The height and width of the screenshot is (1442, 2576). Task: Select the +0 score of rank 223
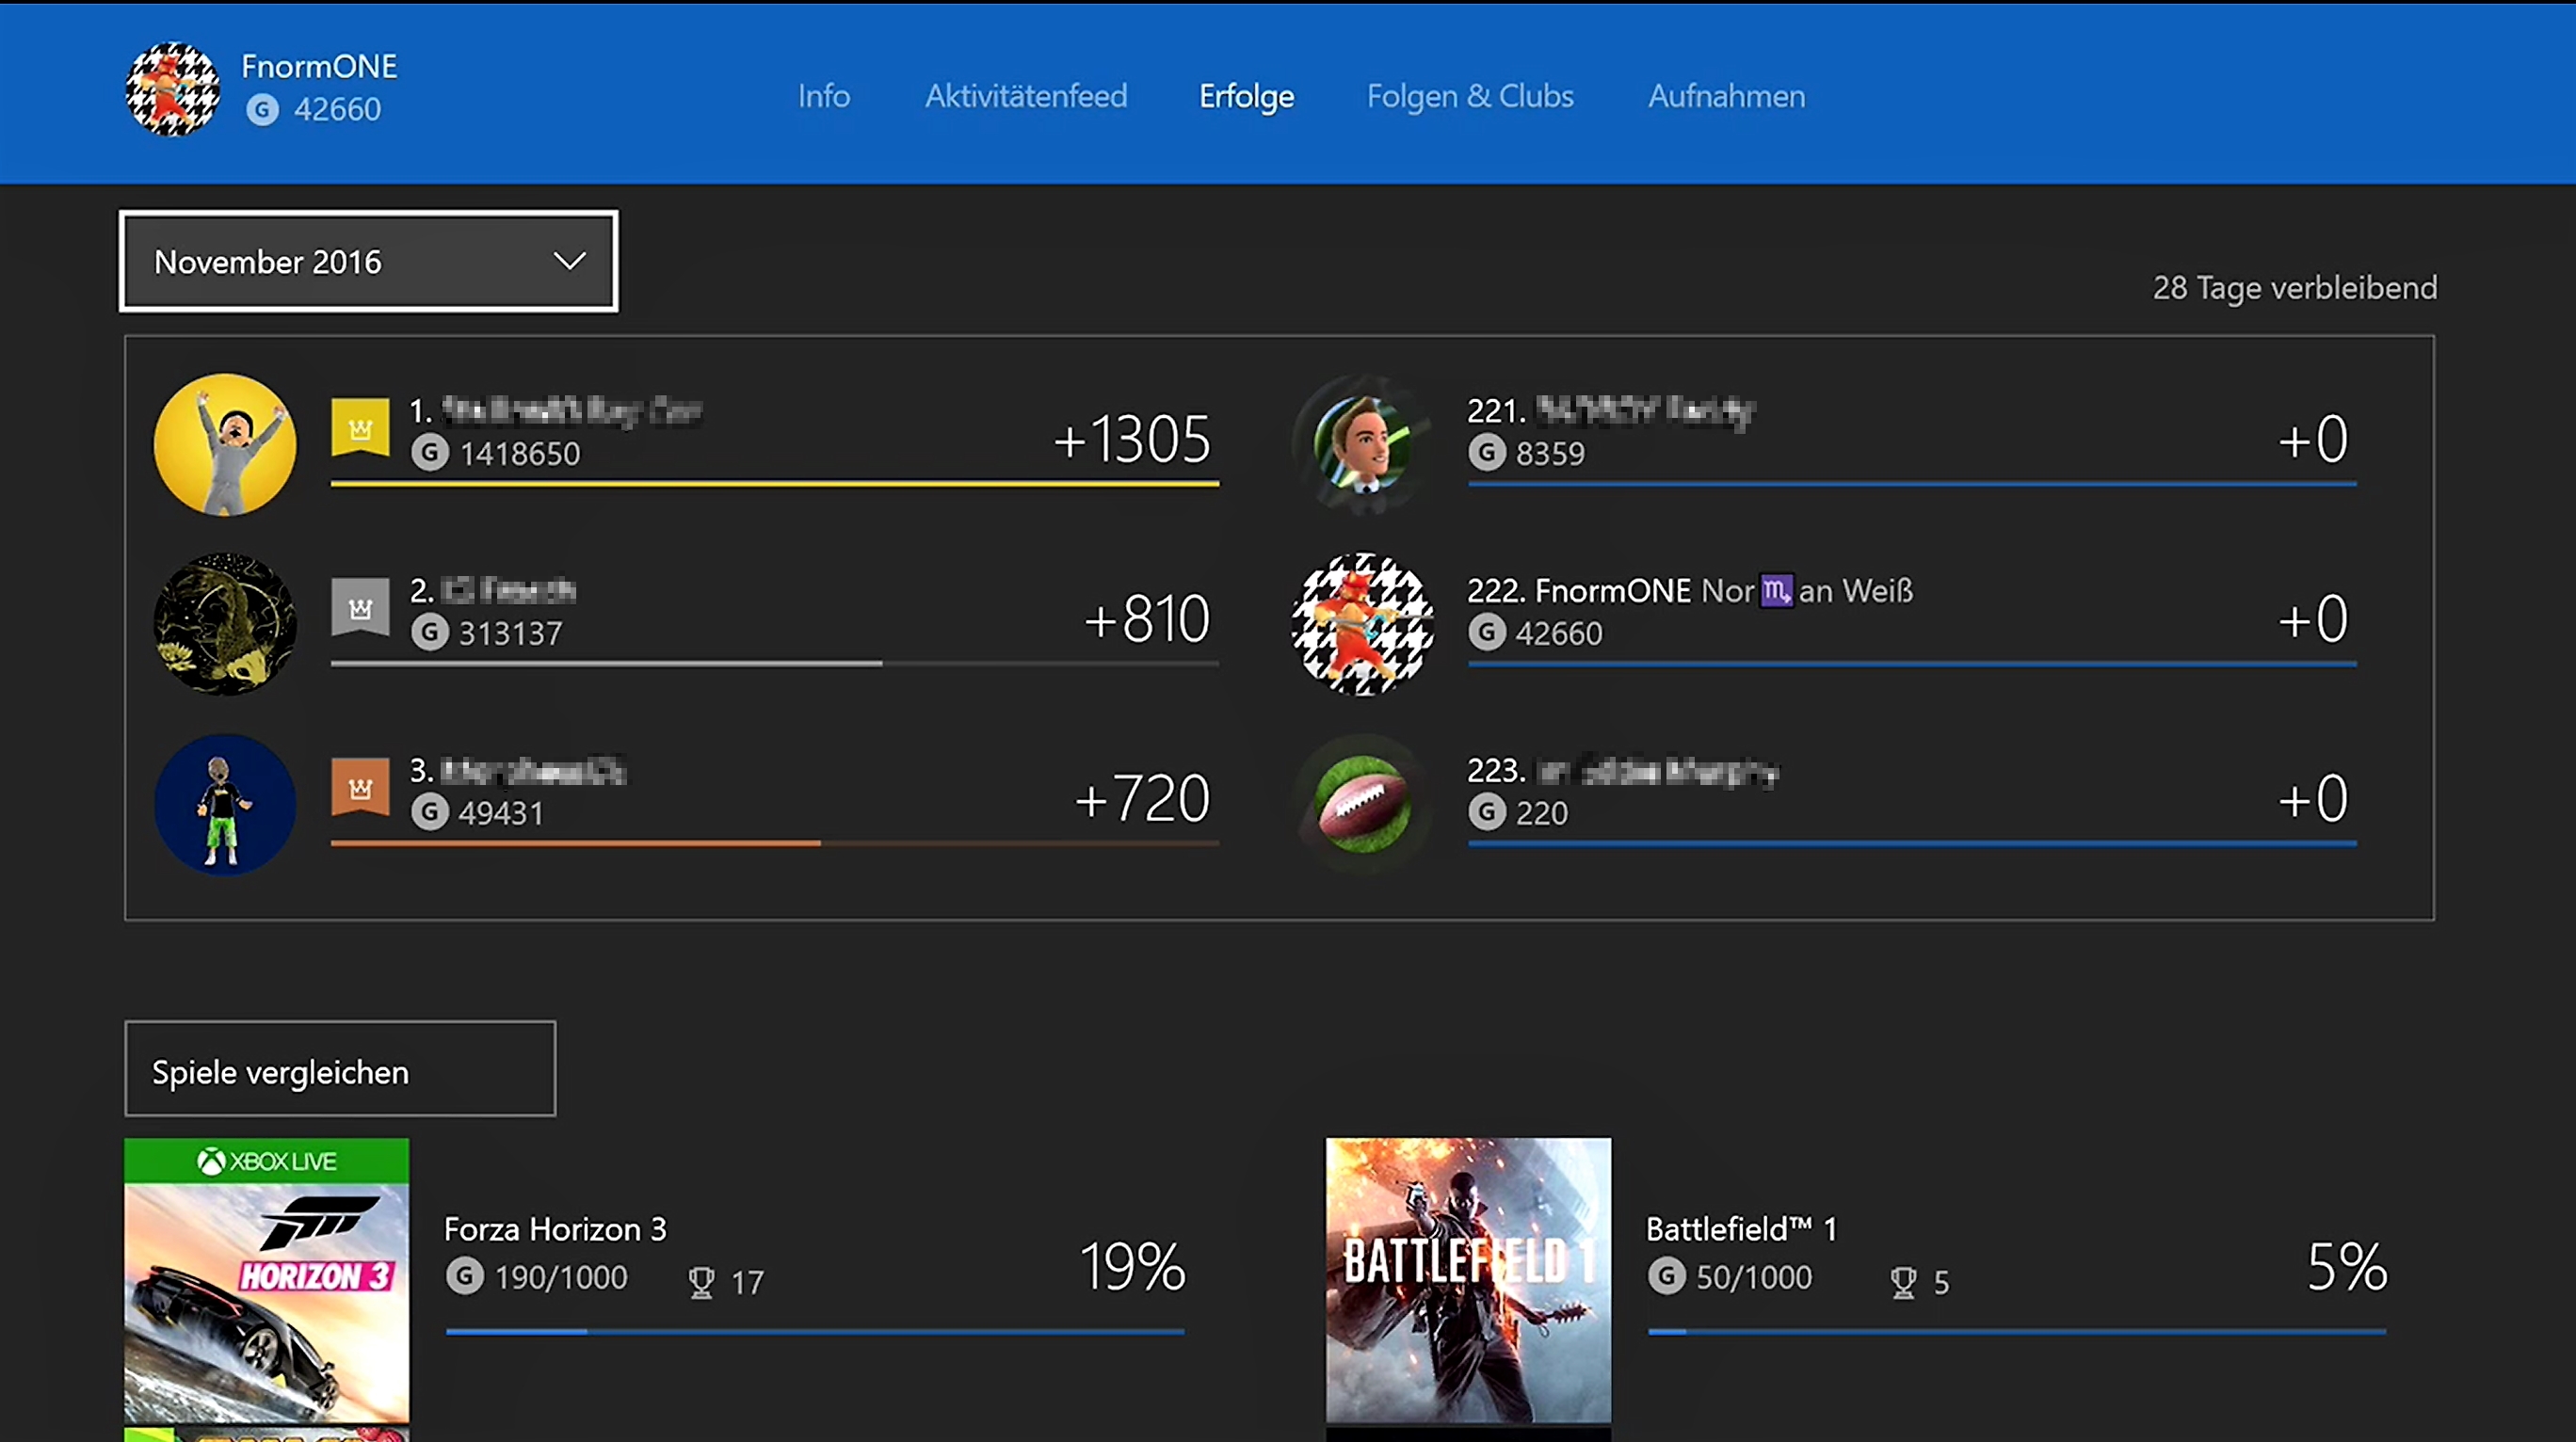(x=2313, y=799)
